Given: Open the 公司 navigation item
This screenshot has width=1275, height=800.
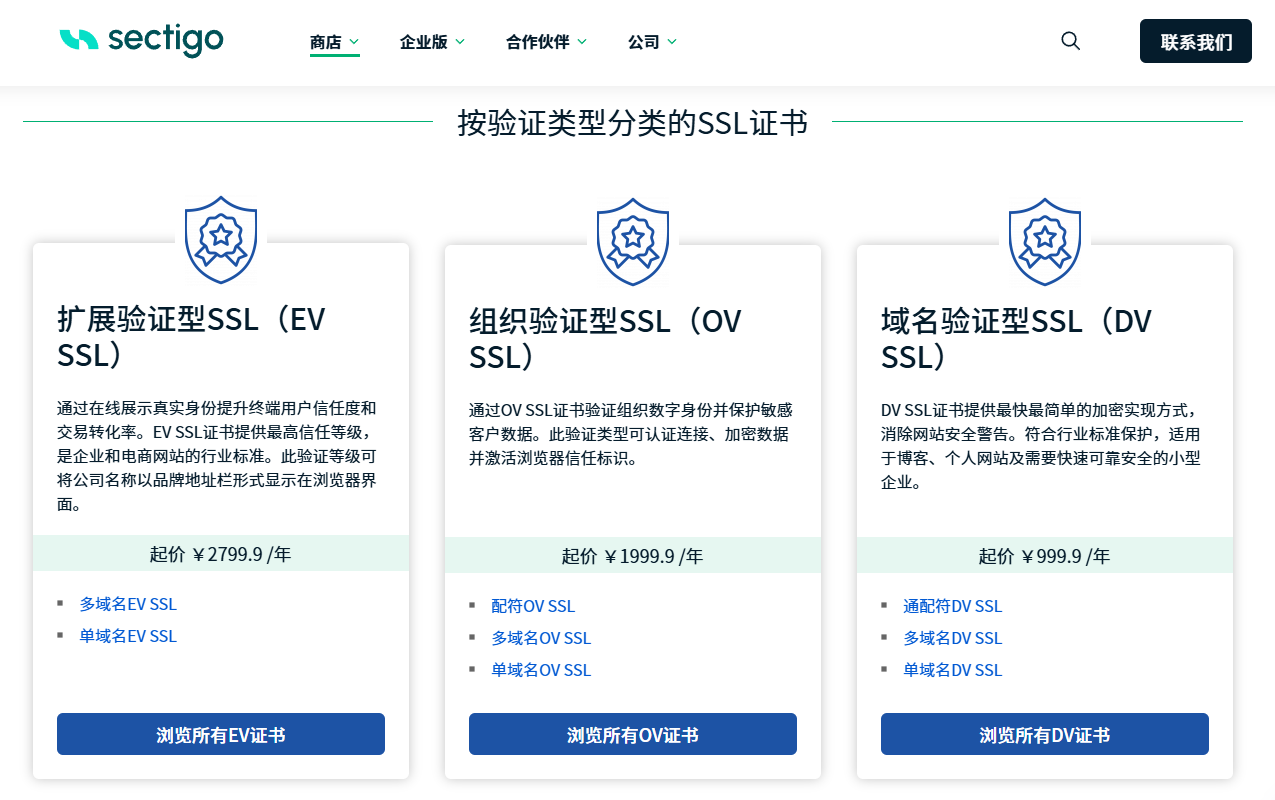Looking at the screenshot, I should [x=644, y=42].
